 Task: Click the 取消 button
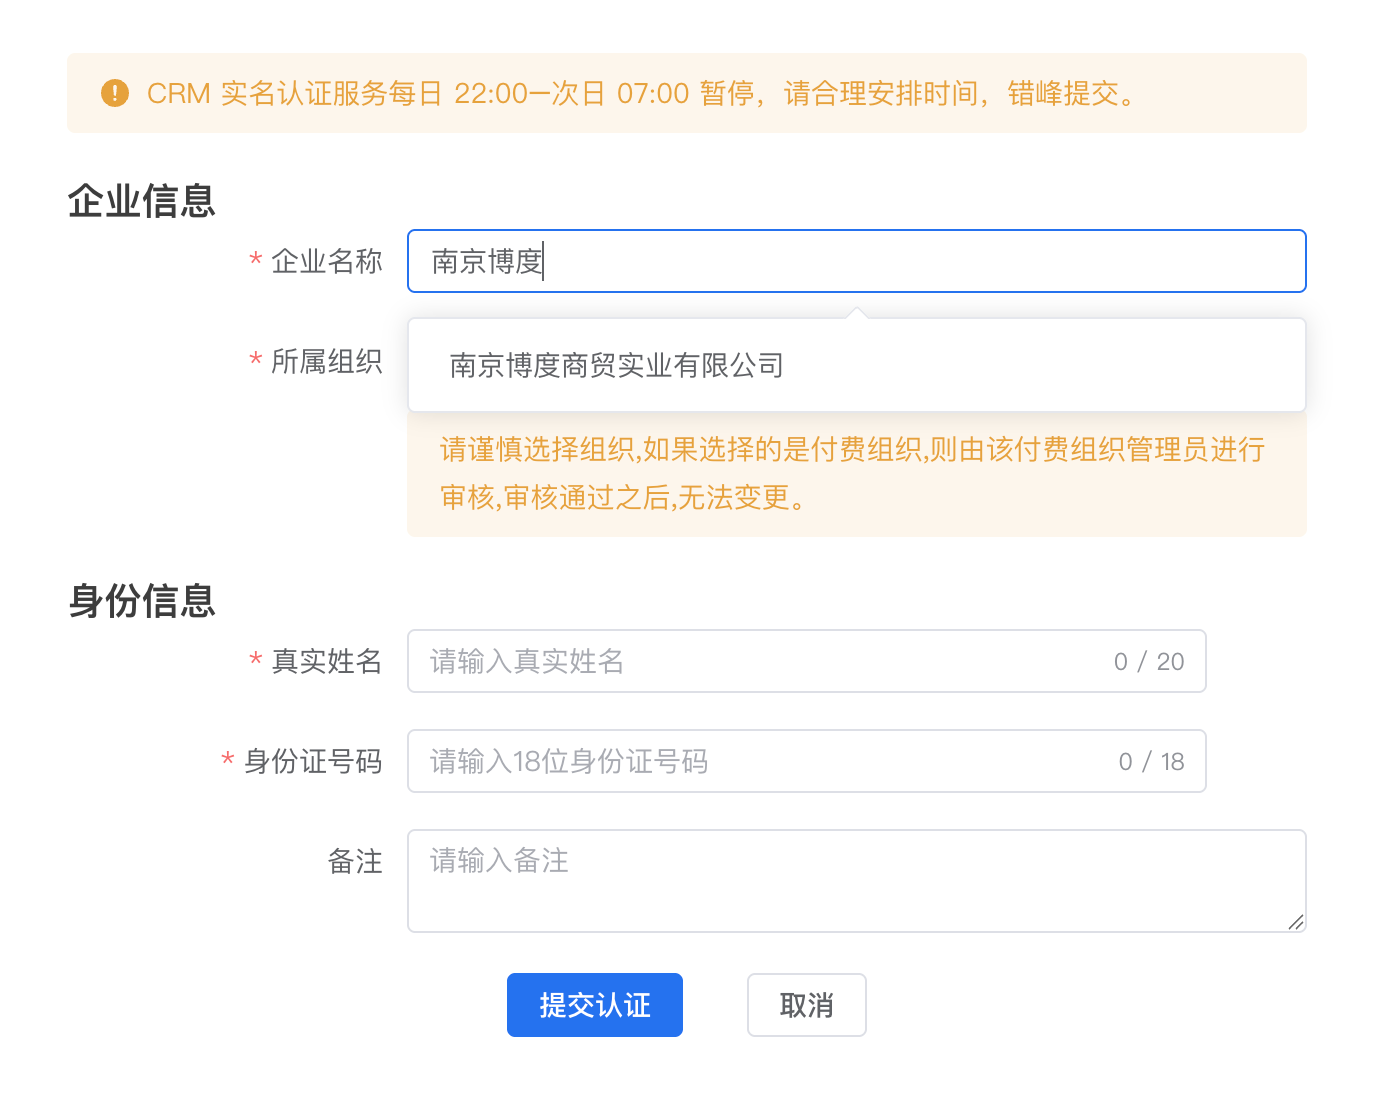[x=807, y=1005]
